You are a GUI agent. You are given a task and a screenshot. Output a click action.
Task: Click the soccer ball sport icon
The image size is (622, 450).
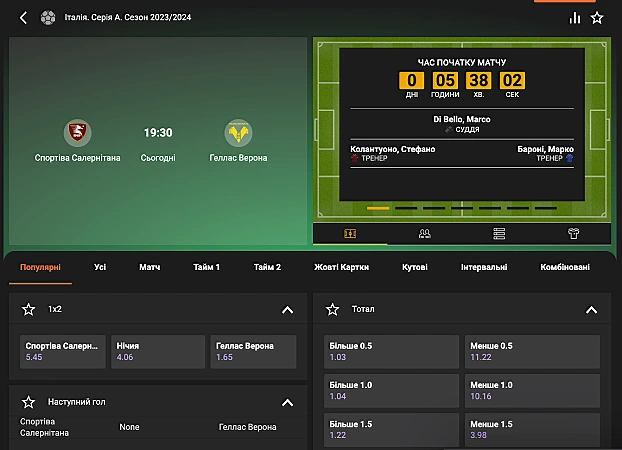point(48,17)
